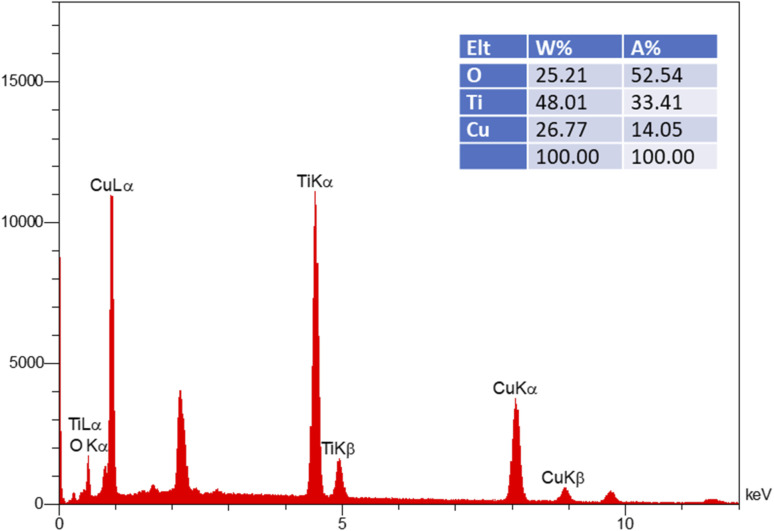Click the x-axis tick label 10
The width and height of the screenshot is (774, 531).
pyautogui.click(x=625, y=523)
